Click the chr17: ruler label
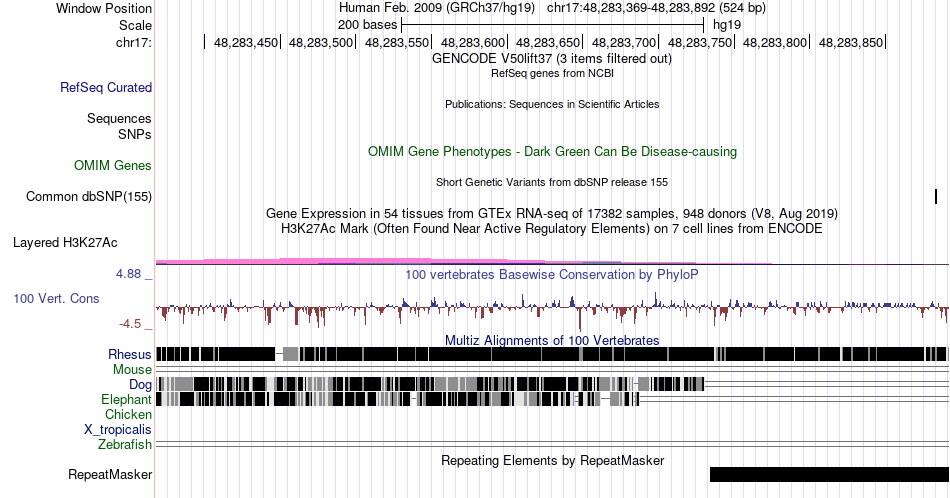Image resolution: width=950 pixels, height=498 pixels. (134, 42)
